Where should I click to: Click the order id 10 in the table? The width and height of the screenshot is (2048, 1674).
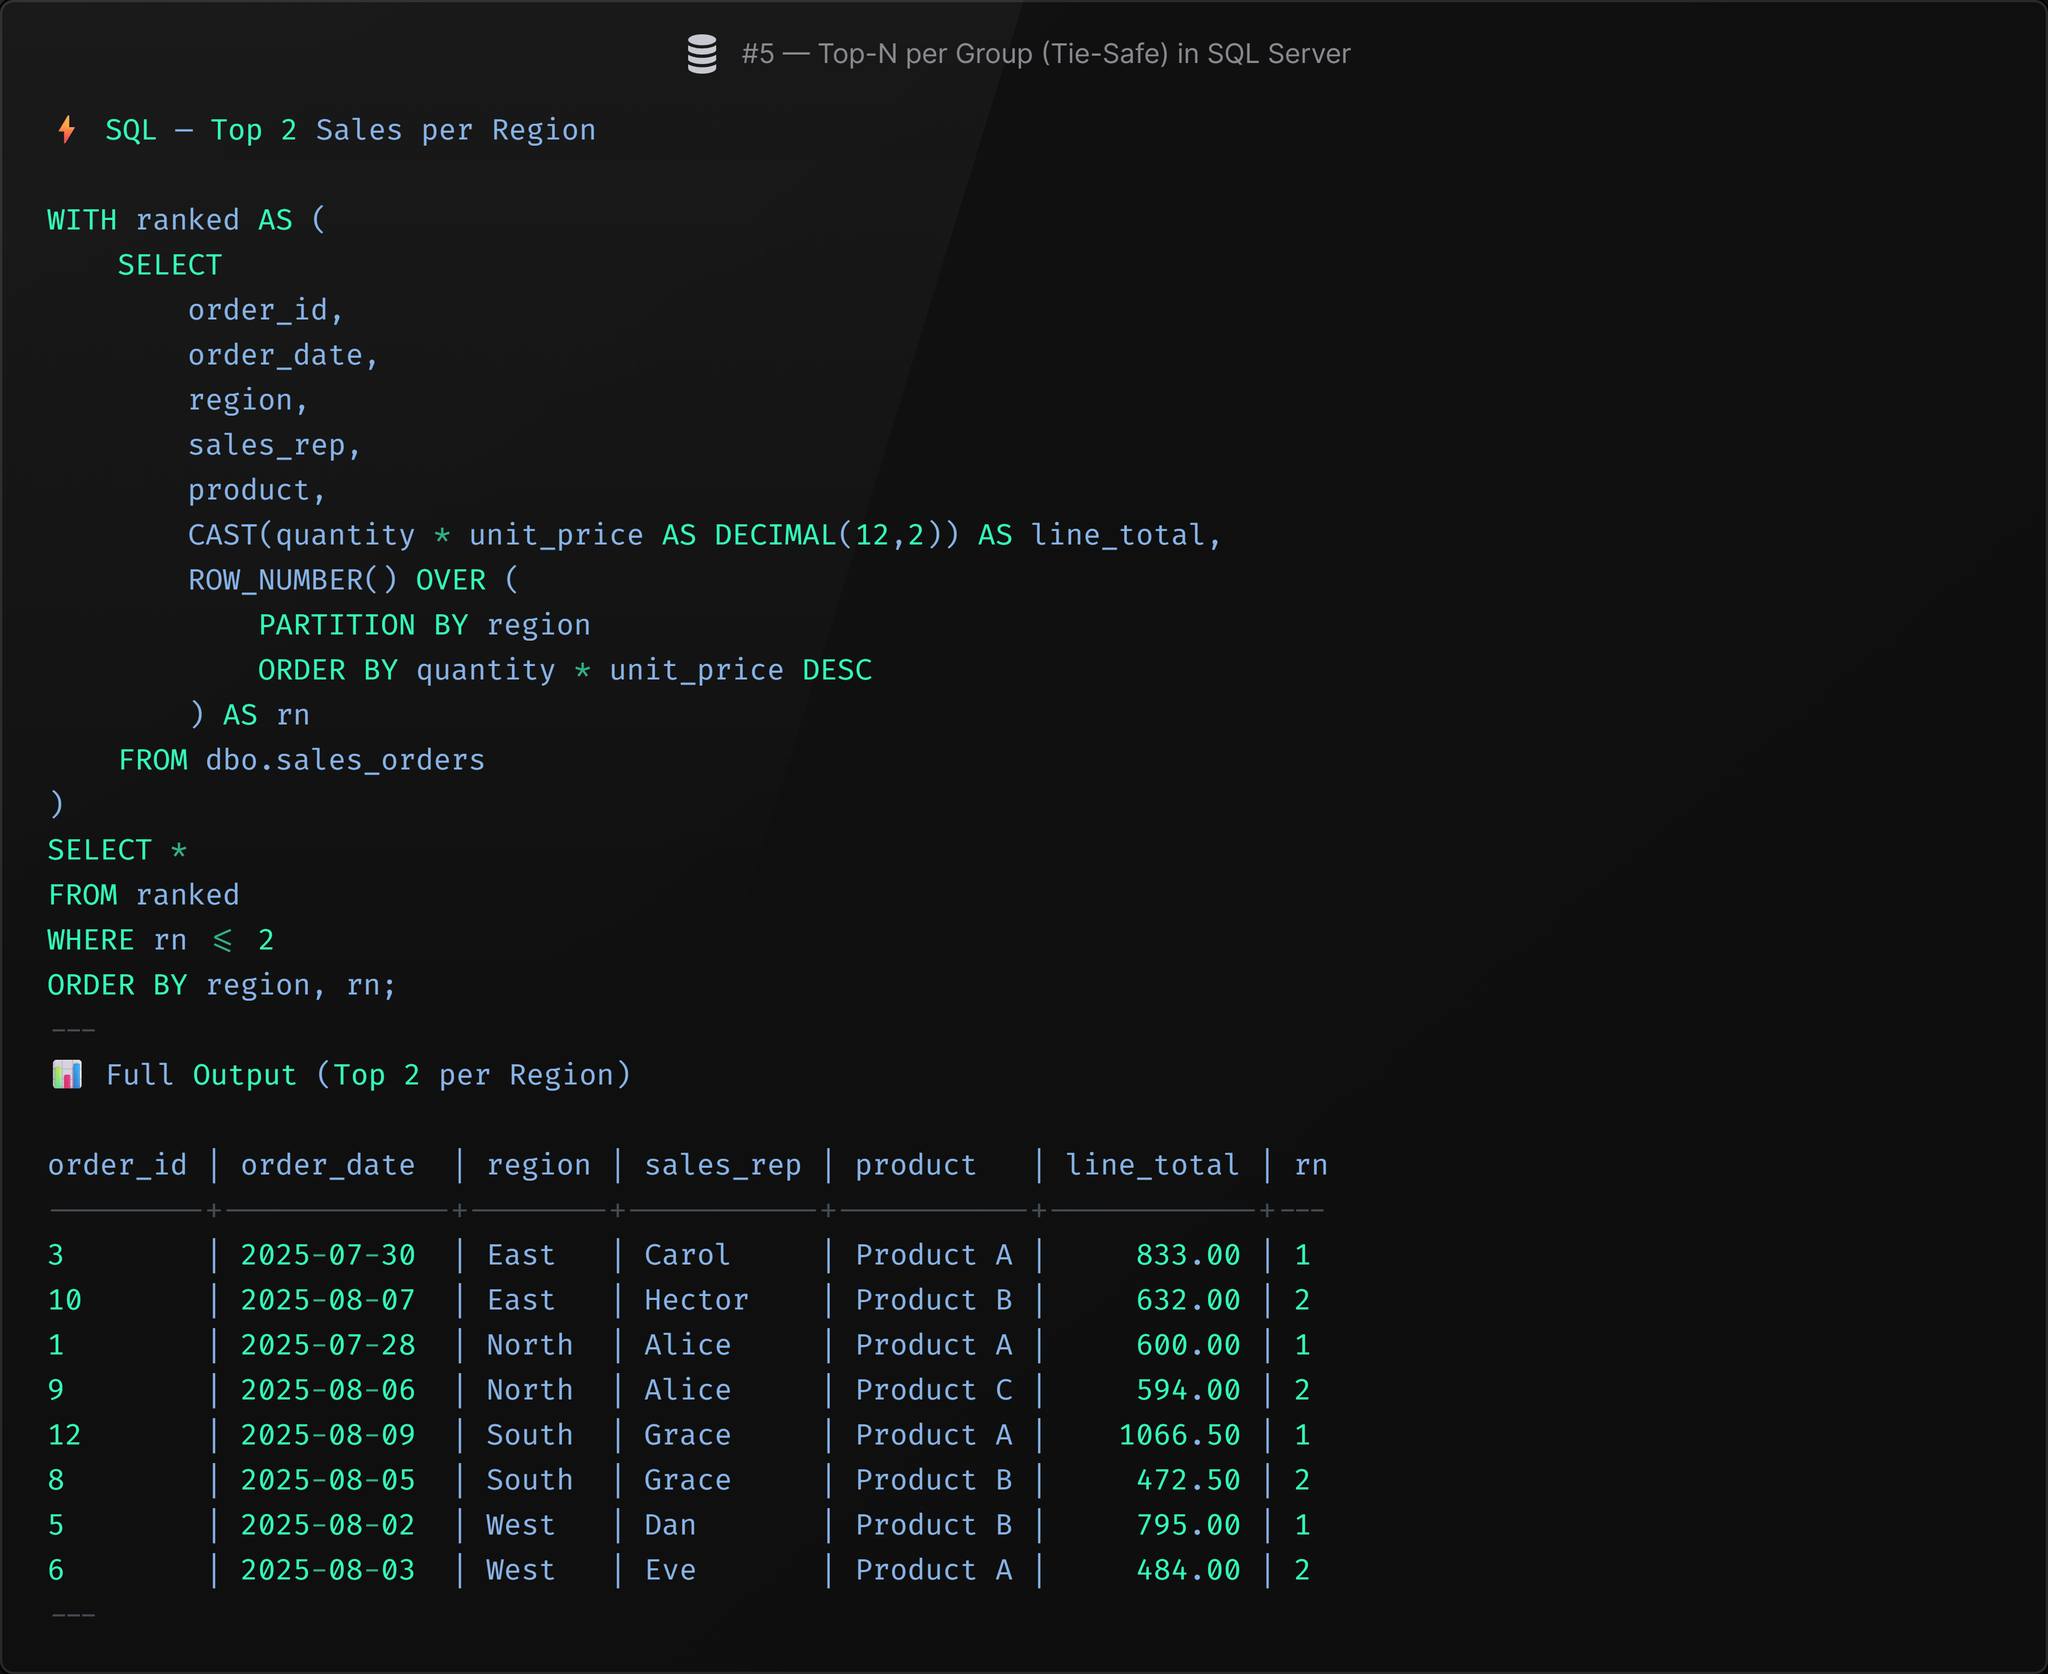65,1300
